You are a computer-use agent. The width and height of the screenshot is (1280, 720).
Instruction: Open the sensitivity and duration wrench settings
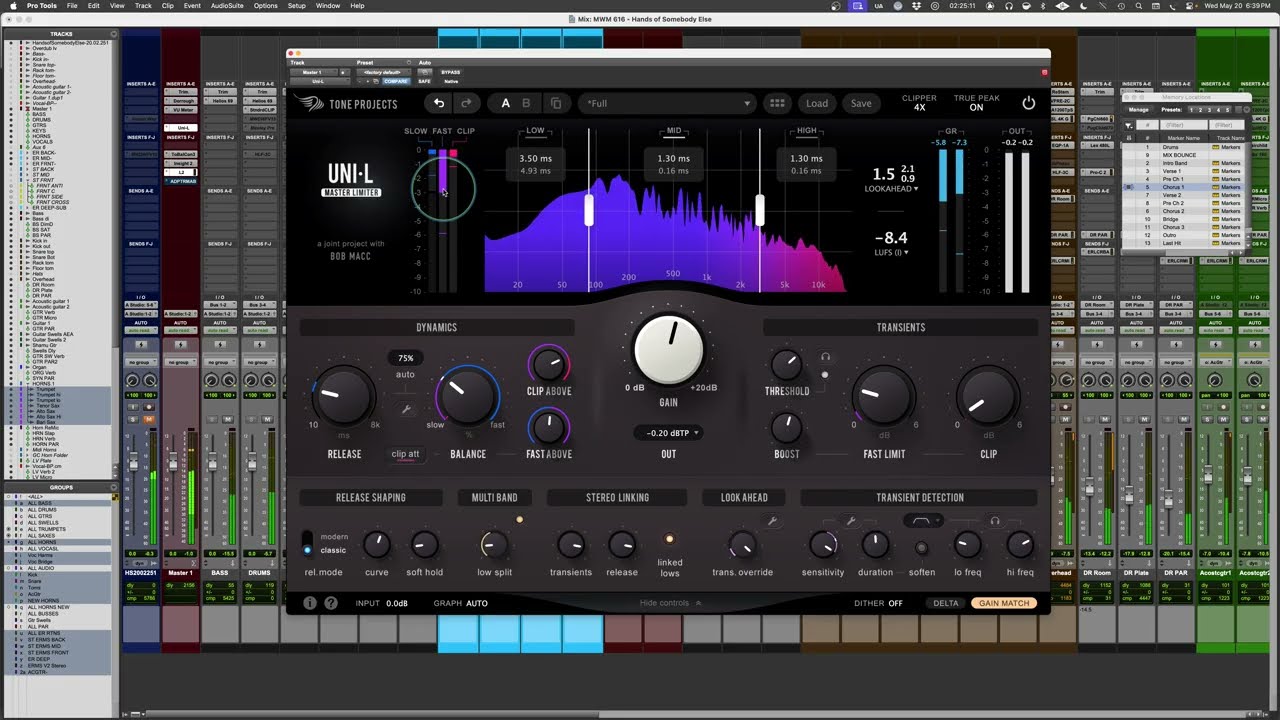click(851, 521)
